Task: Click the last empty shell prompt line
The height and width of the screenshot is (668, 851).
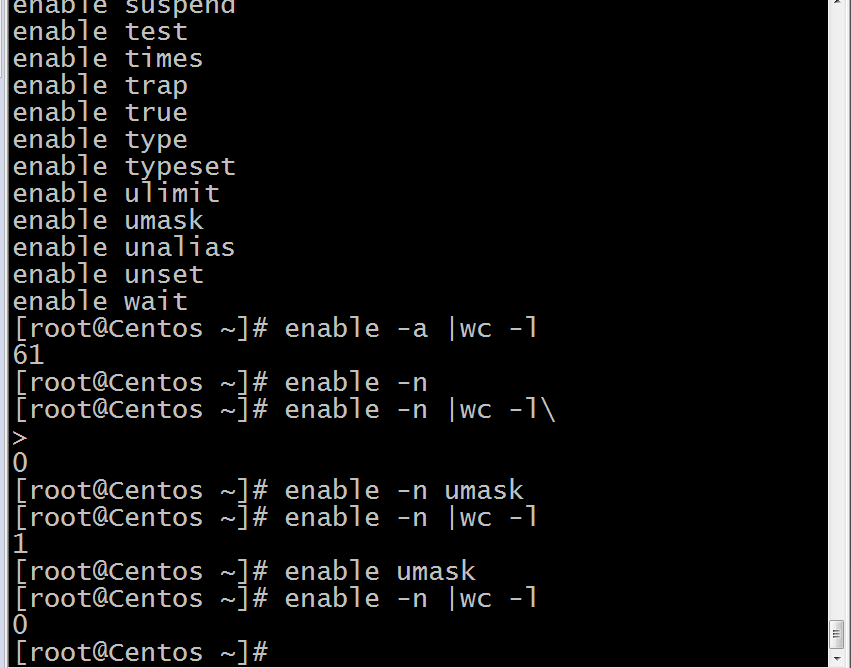Action: pyautogui.click(x=141, y=652)
